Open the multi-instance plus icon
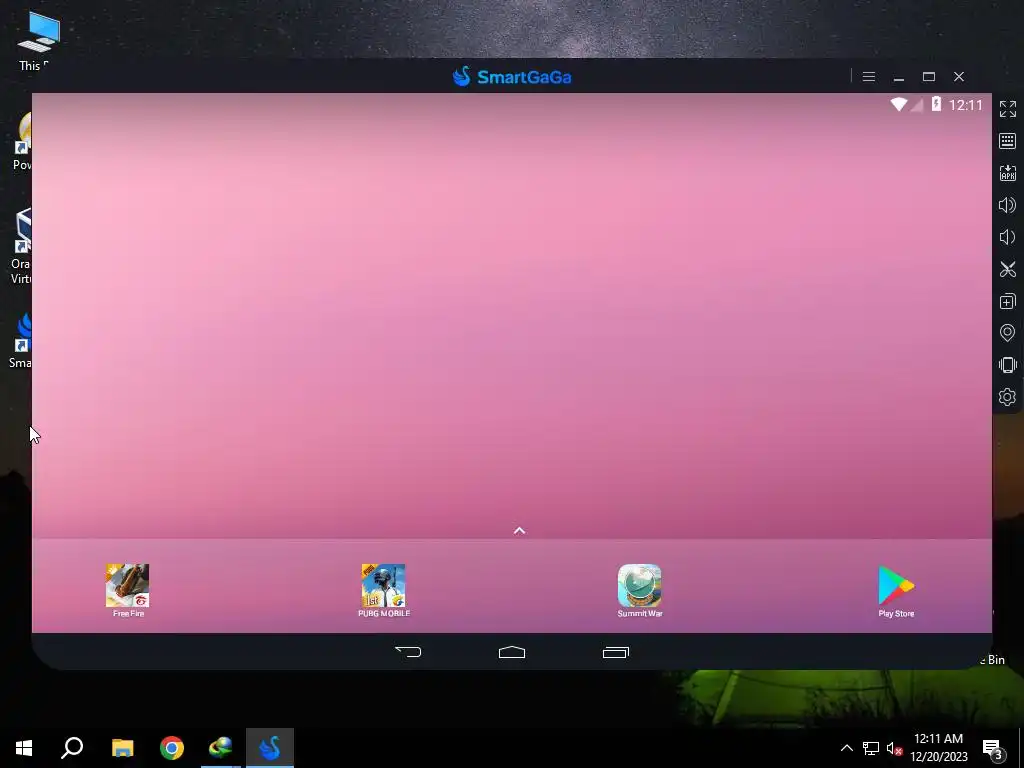 [x=1008, y=301]
